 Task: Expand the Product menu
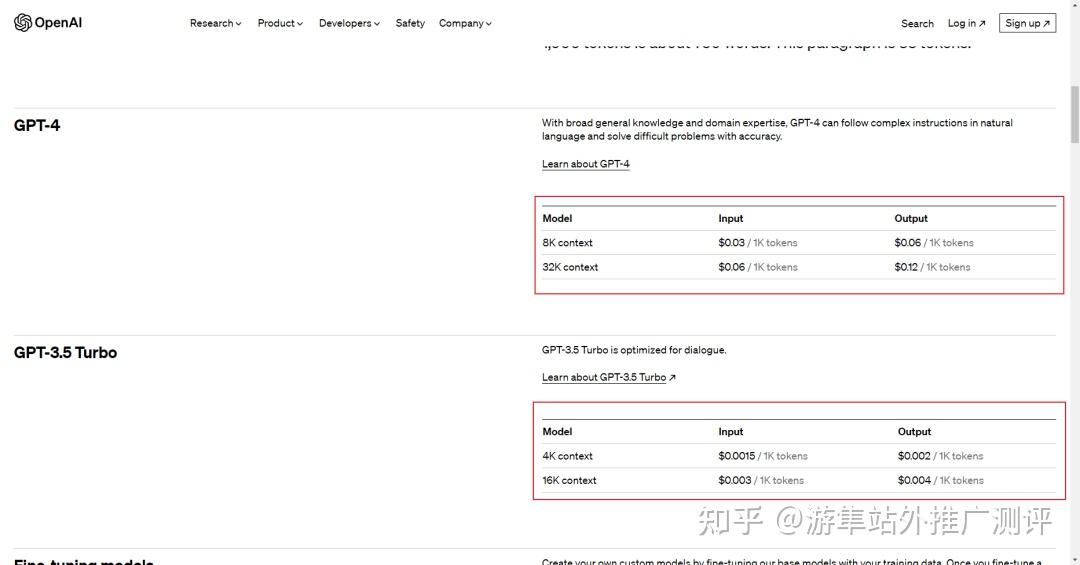click(x=280, y=23)
